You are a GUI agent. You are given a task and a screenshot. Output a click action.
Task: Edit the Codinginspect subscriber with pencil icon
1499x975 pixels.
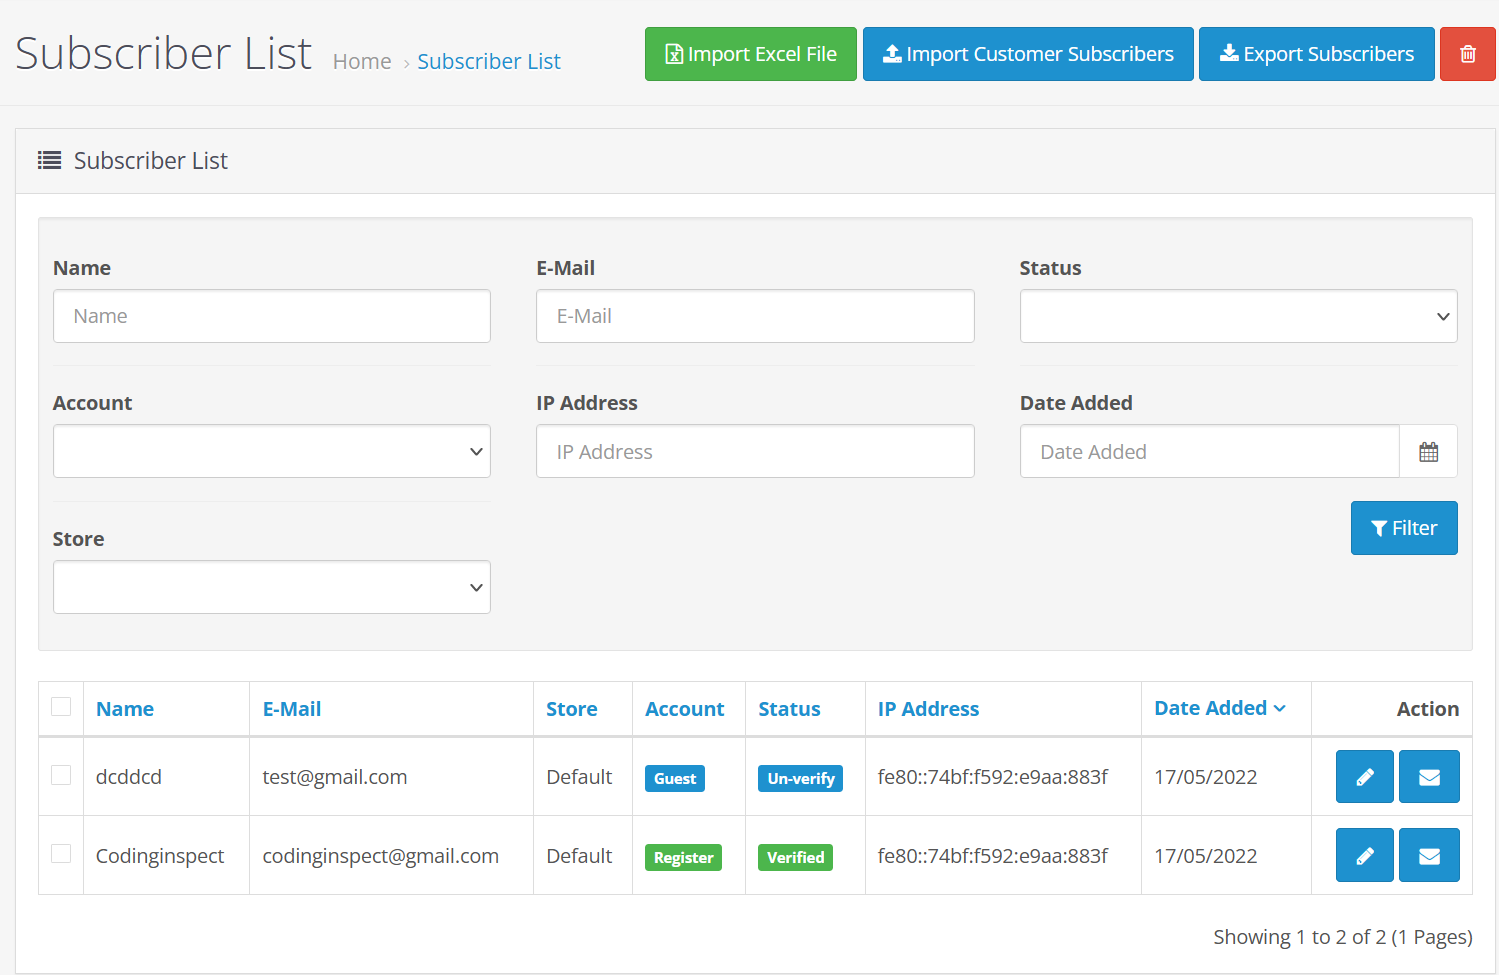pos(1364,856)
